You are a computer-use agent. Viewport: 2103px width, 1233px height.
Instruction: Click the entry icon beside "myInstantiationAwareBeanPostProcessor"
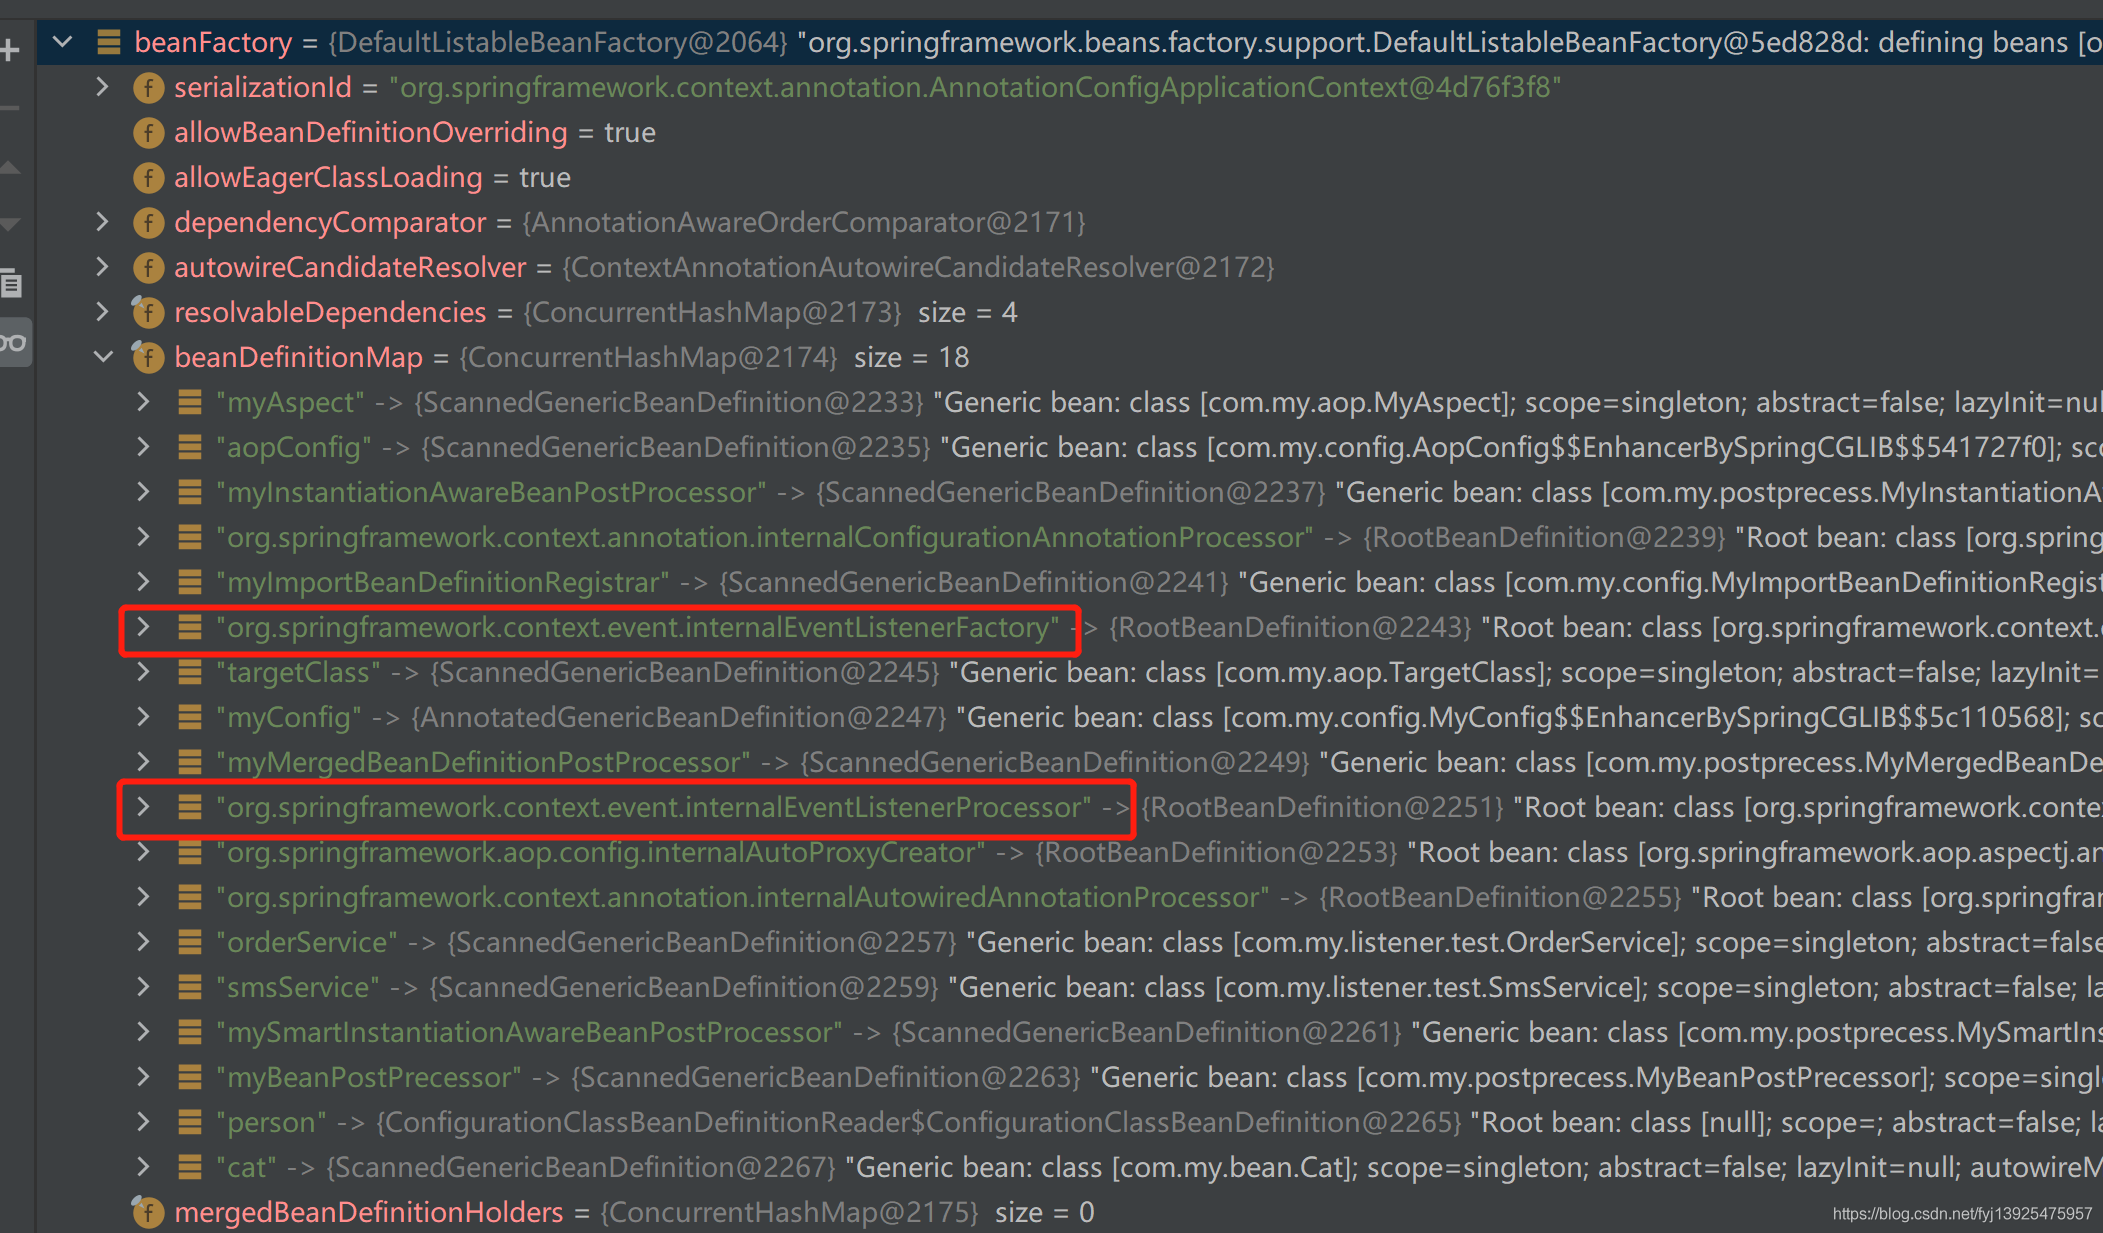tap(189, 492)
